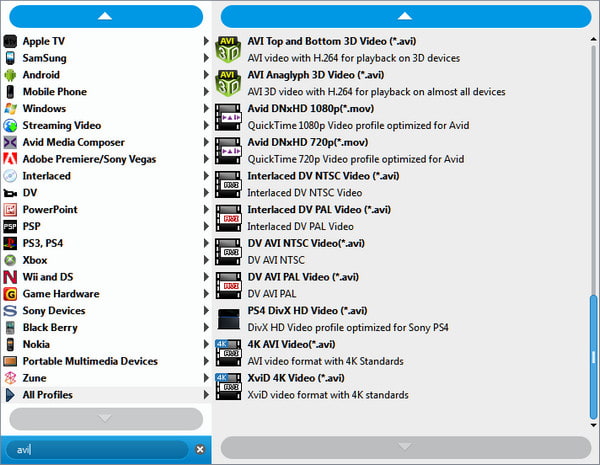The width and height of the screenshot is (600, 465).
Task: Click the Windows category label
Action: click(44, 109)
